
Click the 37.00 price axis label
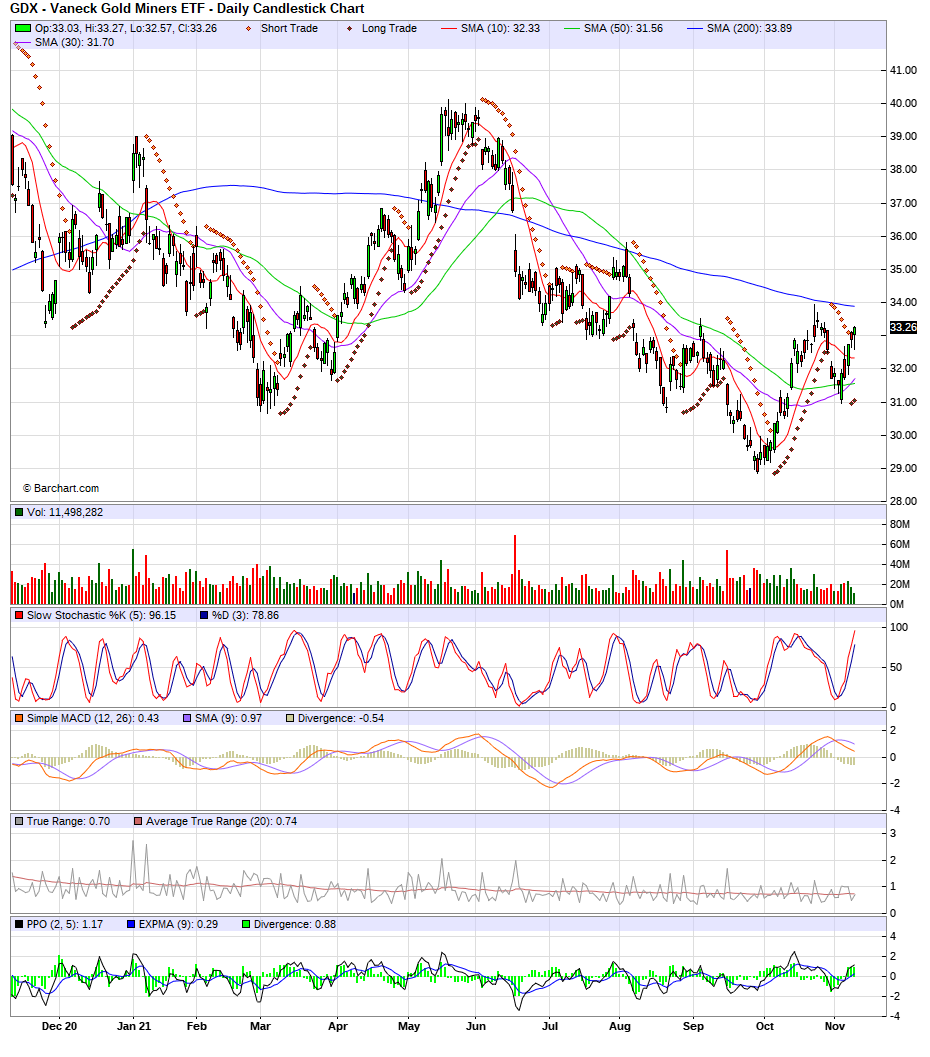click(903, 203)
